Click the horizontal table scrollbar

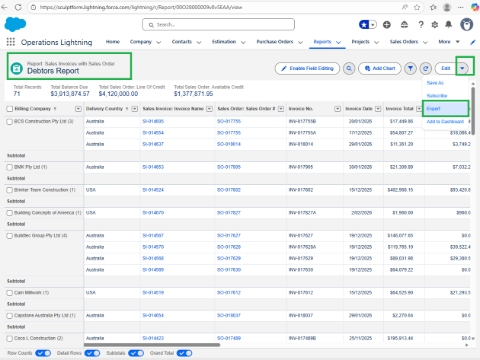coord(152,345)
